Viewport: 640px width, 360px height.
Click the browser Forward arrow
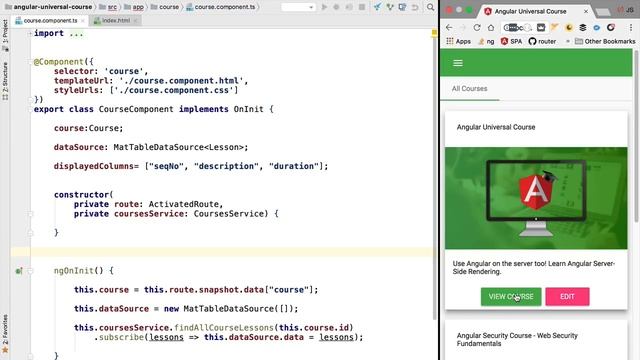463,27
